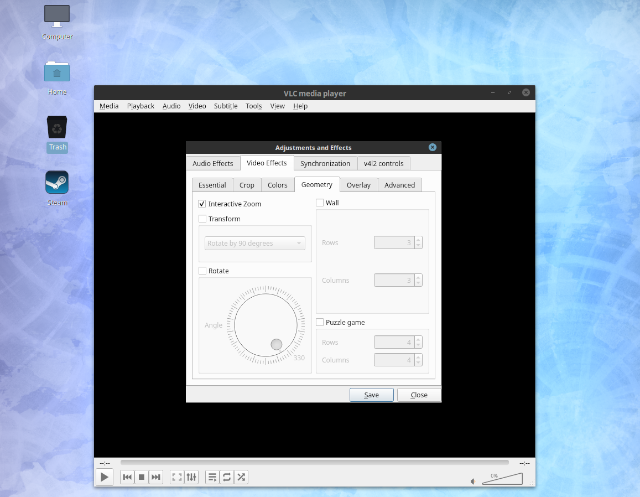
Task: Enable the Transform checkbox
Action: (x=202, y=219)
